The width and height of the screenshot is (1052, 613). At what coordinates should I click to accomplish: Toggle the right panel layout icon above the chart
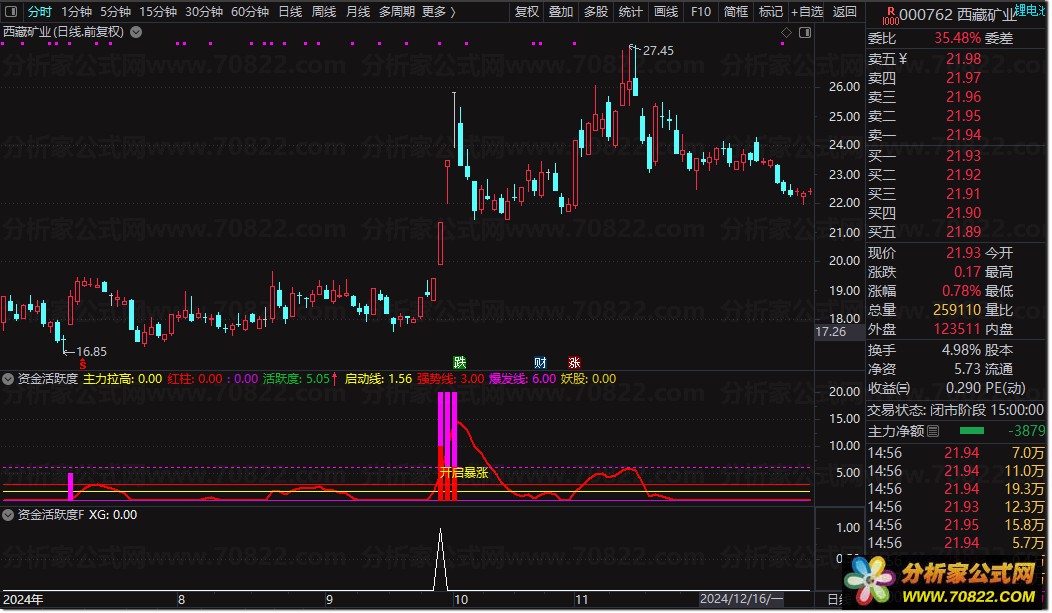(805, 32)
